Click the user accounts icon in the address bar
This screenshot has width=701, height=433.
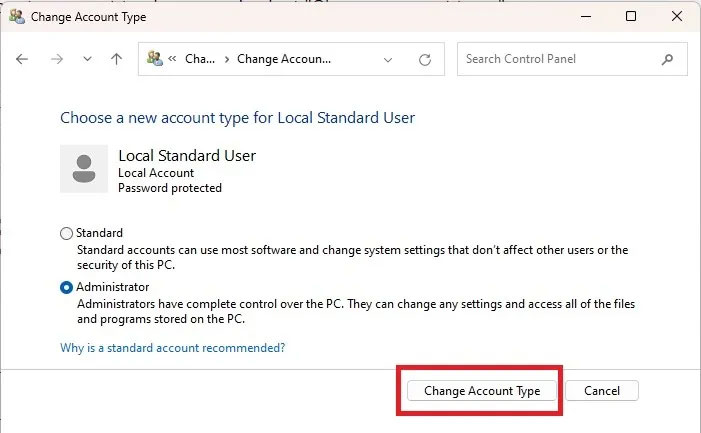click(x=154, y=59)
